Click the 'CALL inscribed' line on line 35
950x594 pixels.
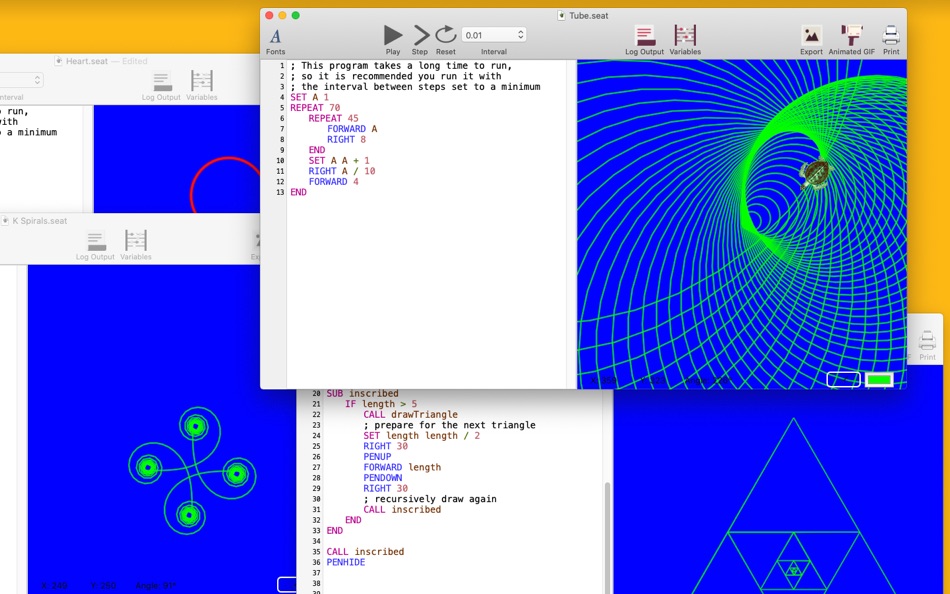point(365,552)
